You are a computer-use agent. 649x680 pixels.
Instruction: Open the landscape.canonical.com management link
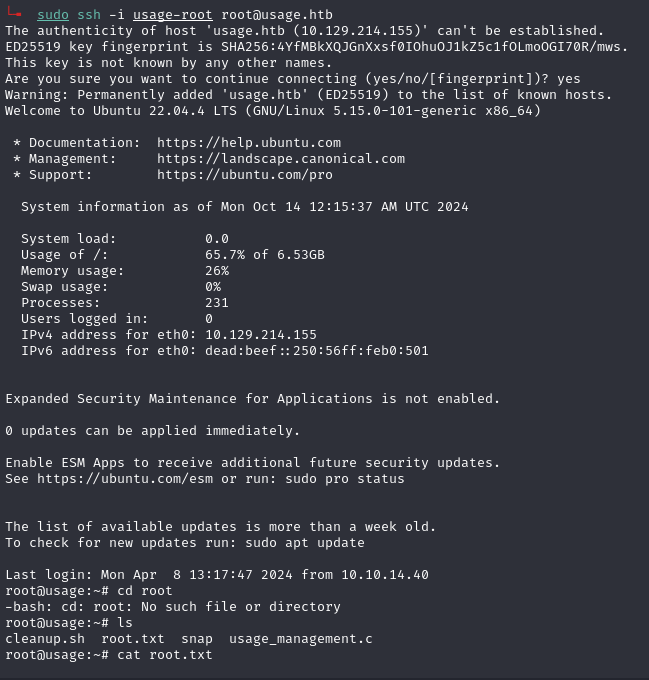click(x=281, y=159)
